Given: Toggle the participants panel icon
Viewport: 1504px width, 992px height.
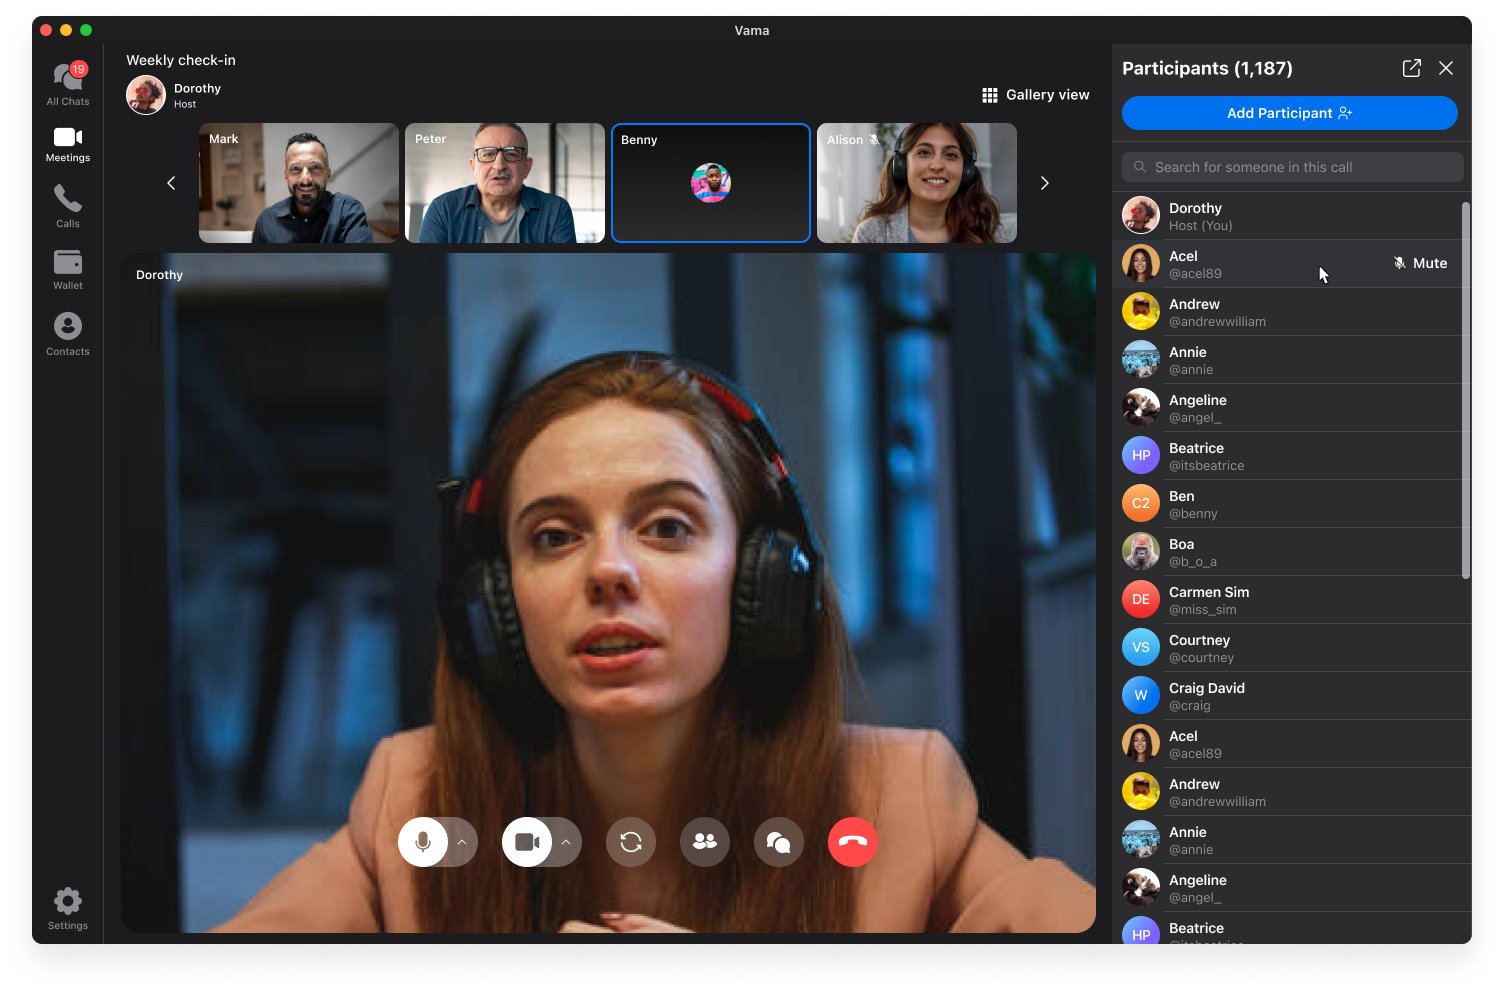Looking at the screenshot, I should (x=705, y=842).
